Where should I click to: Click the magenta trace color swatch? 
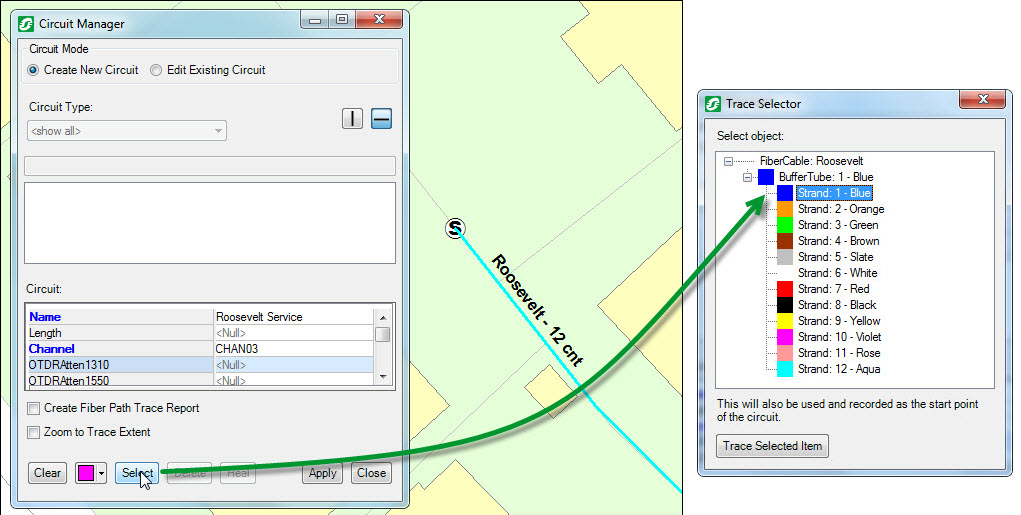[86, 473]
